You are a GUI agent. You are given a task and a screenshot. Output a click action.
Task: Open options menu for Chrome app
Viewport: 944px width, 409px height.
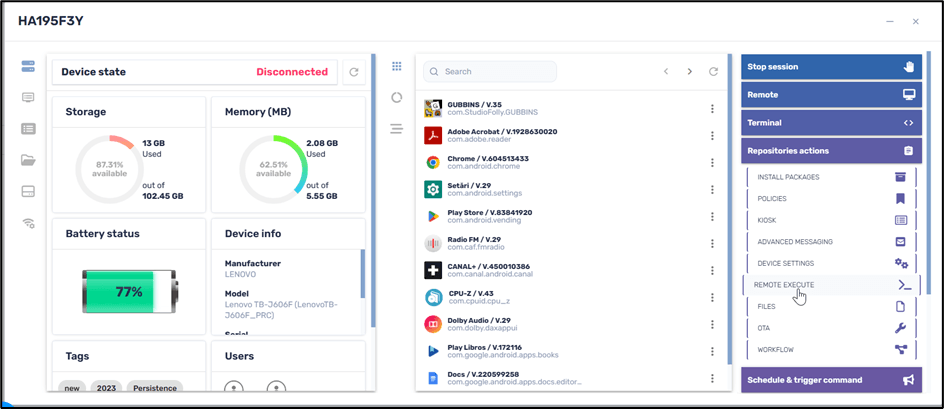[x=712, y=163]
